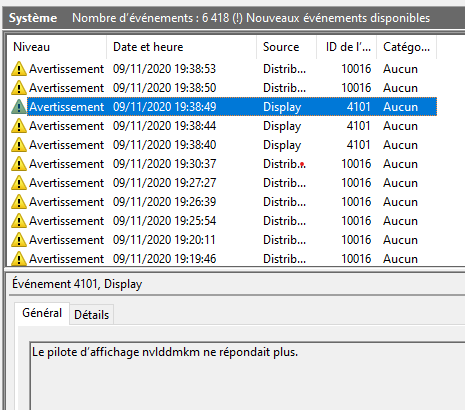
Task: Click warning icon of 19:30:37 event
Action: click(19, 164)
